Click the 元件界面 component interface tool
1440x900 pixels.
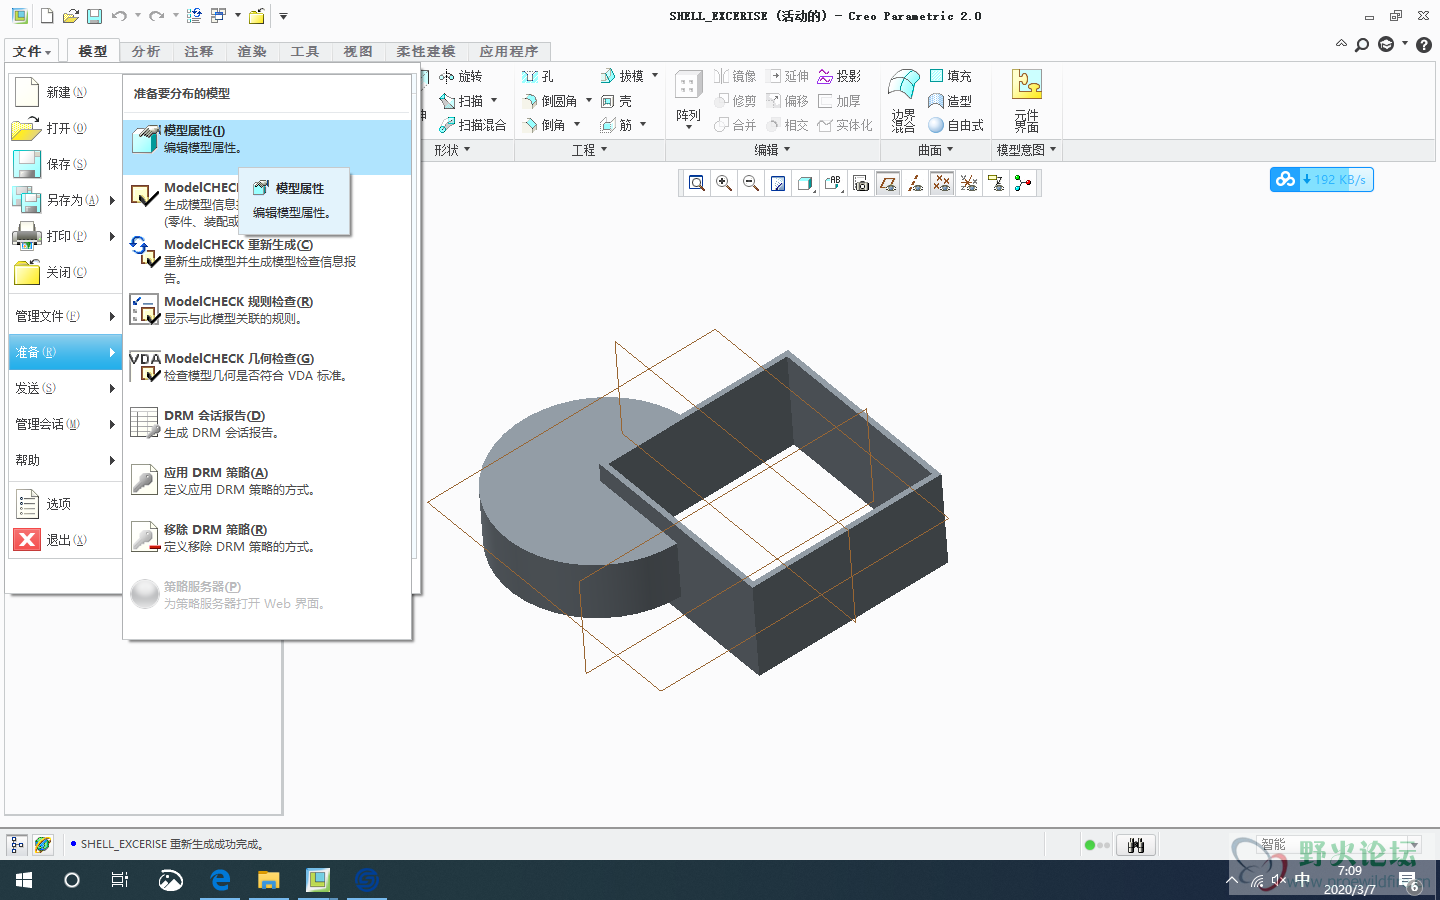point(1027,100)
